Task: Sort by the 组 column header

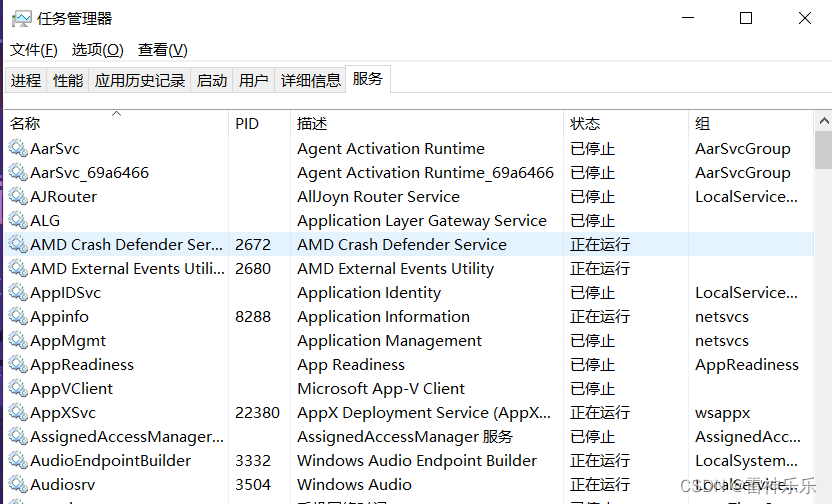Action: click(750, 123)
